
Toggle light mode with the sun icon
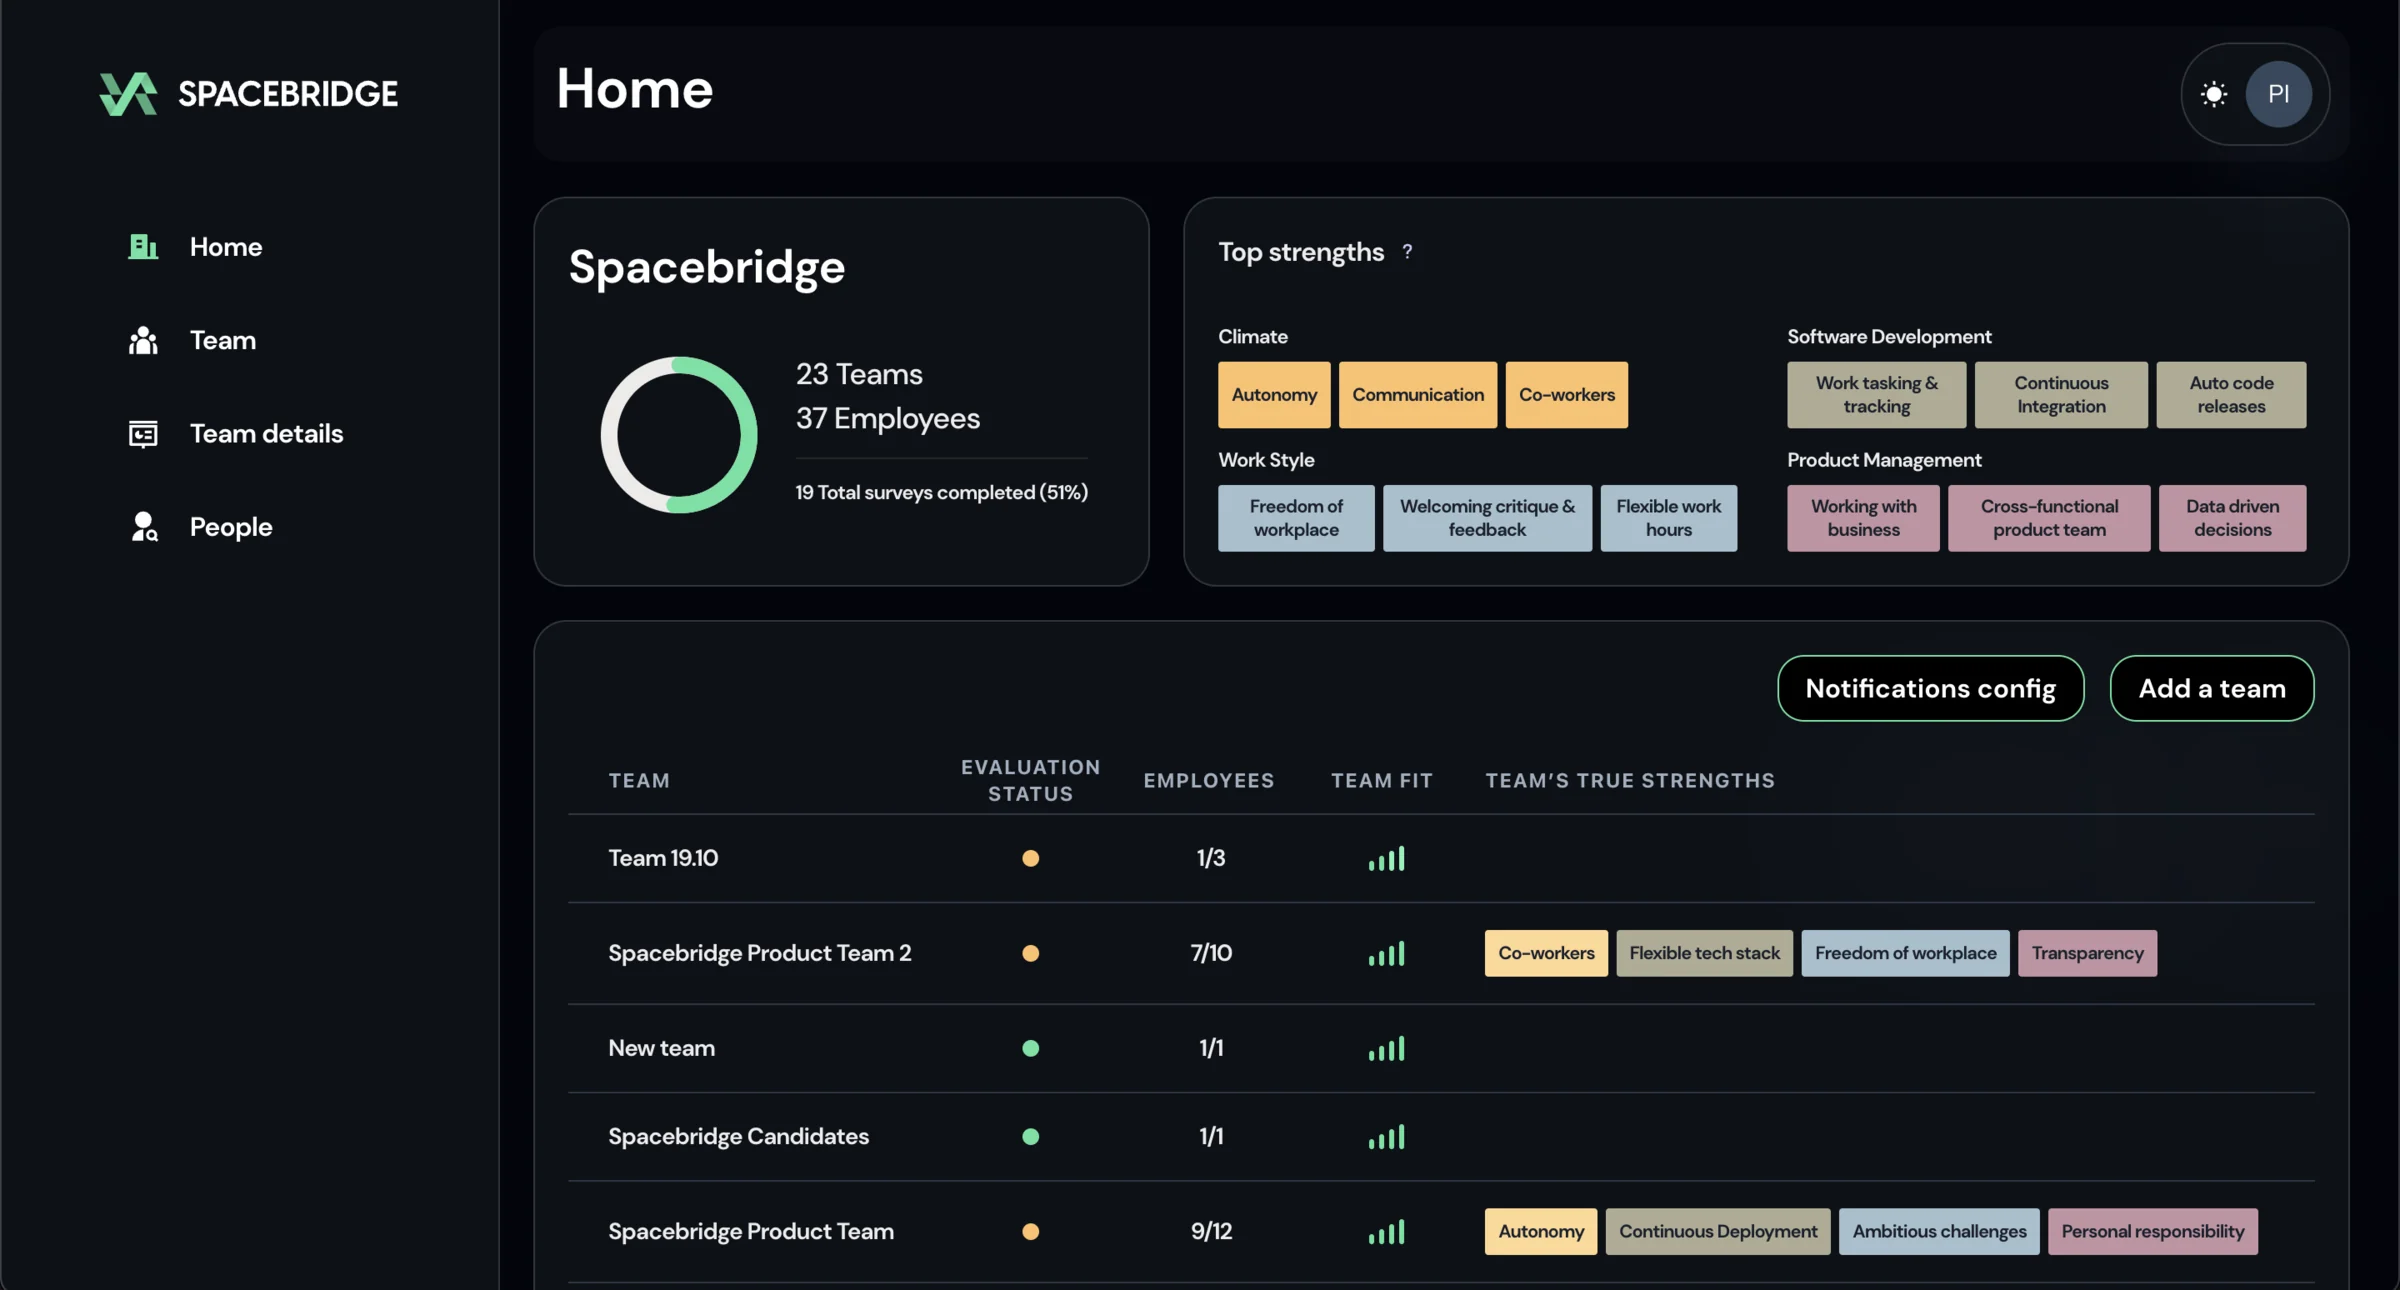coord(2214,94)
